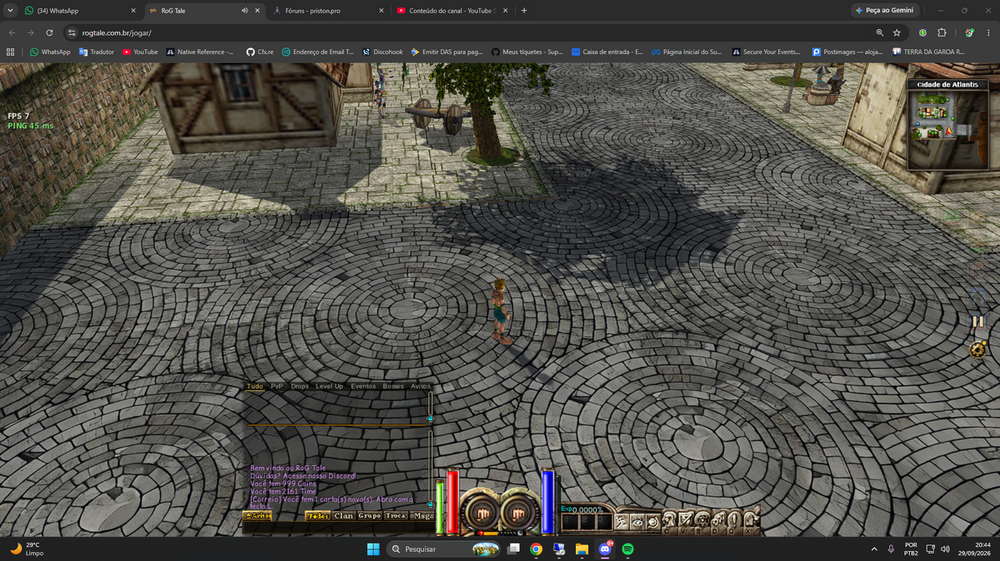The image size is (1000, 561).
Task: Click the pause icon at right edge
Action: [978, 321]
